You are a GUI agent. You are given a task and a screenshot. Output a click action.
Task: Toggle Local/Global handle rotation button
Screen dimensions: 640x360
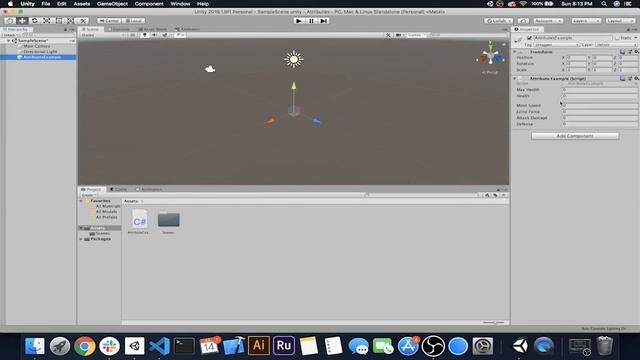point(133,20)
